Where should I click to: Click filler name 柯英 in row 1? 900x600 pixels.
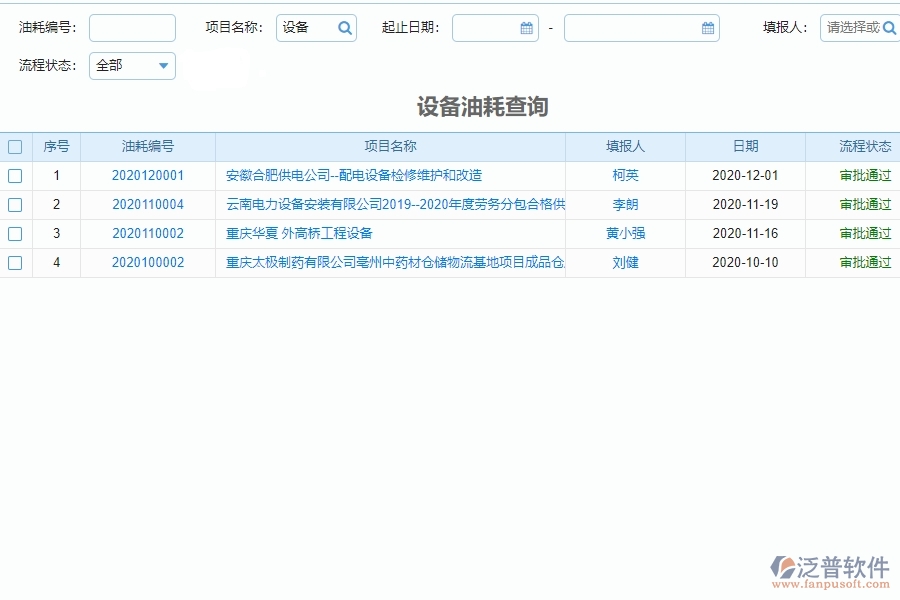coord(624,175)
